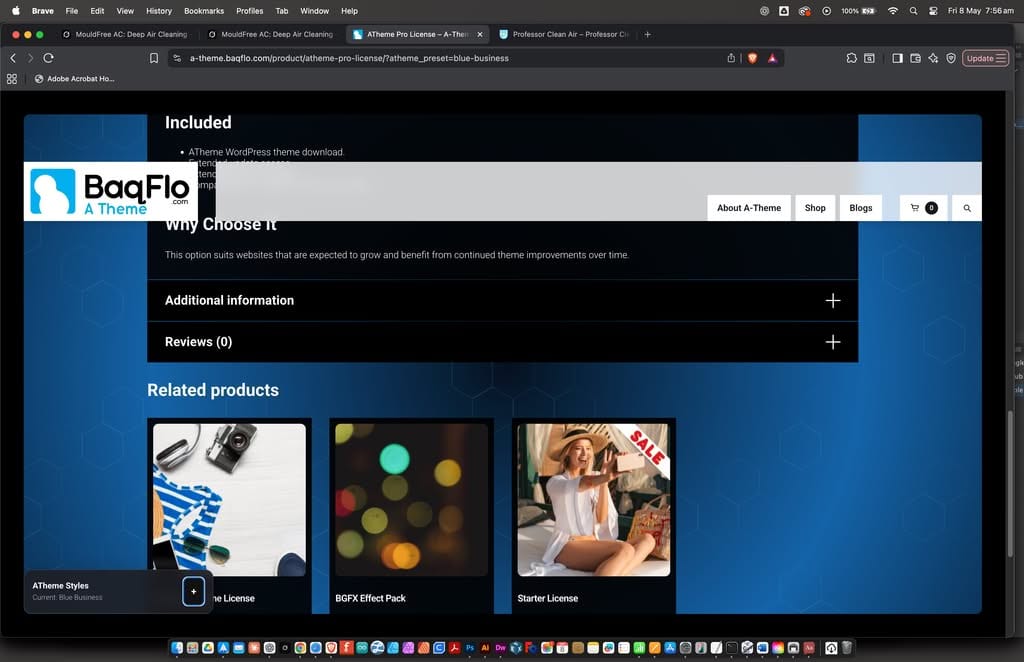
Task: Open the View menu
Action: [x=125, y=11]
